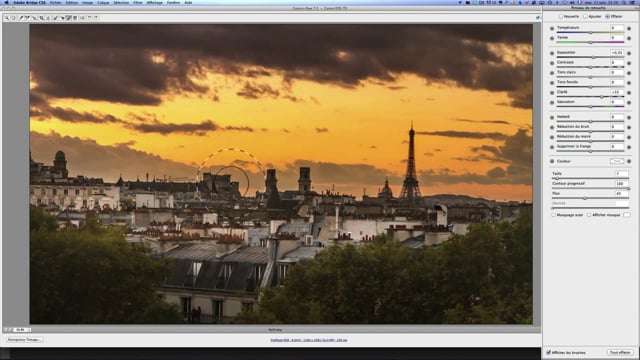Click the mask color swatch beside Afficher masque
640x360 pixels.
pyautogui.click(x=627, y=215)
